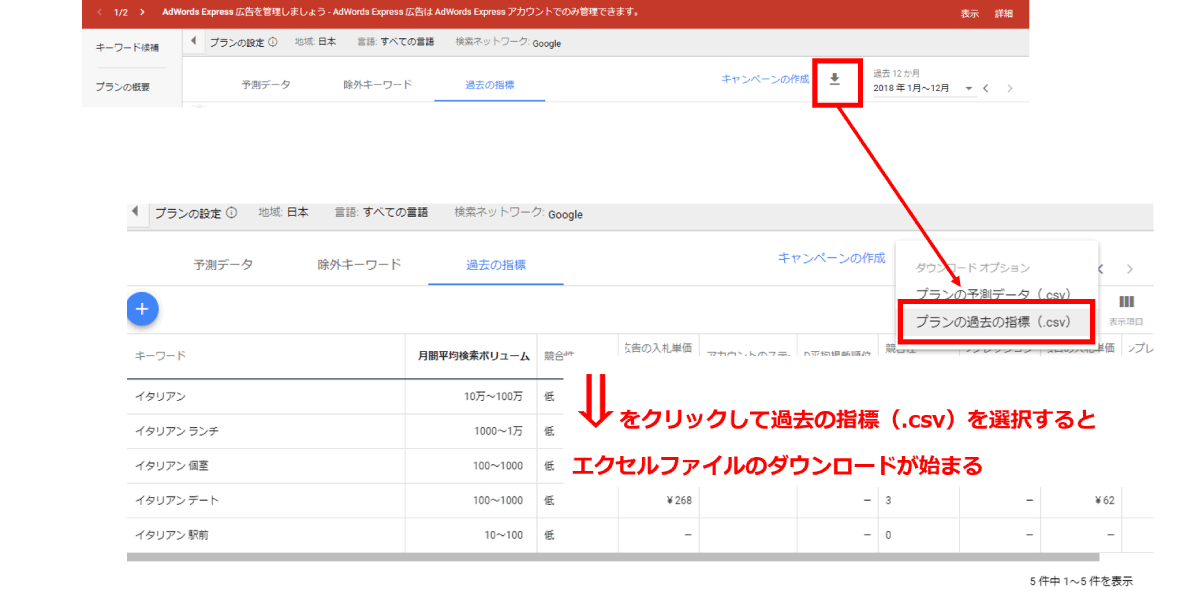Click the 1000~1万 search volume cell
Viewport: 1200px width, 600px height.
coord(499,431)
